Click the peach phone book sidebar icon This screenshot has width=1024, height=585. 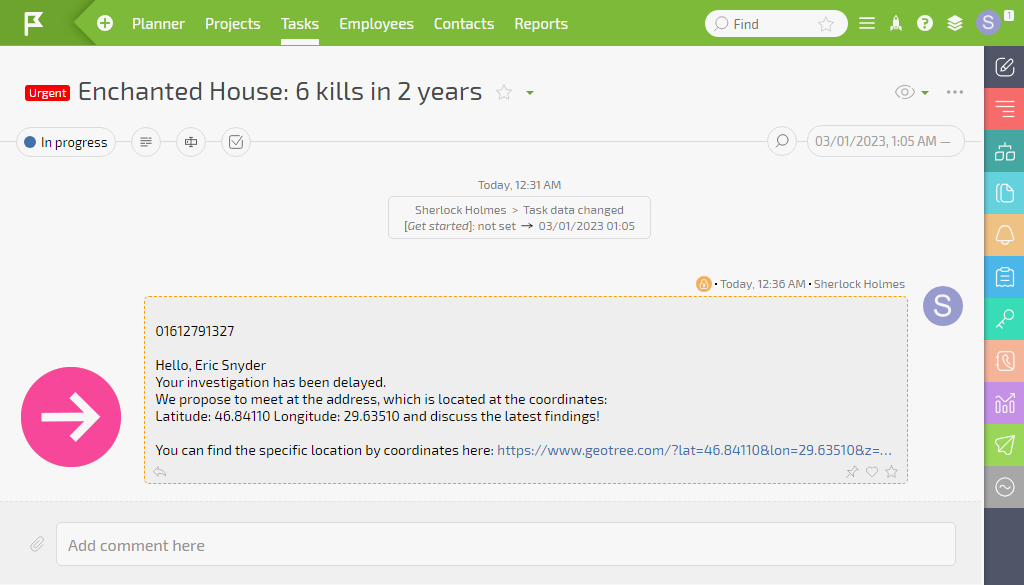pyautogui.click(x=1004, y=361)
